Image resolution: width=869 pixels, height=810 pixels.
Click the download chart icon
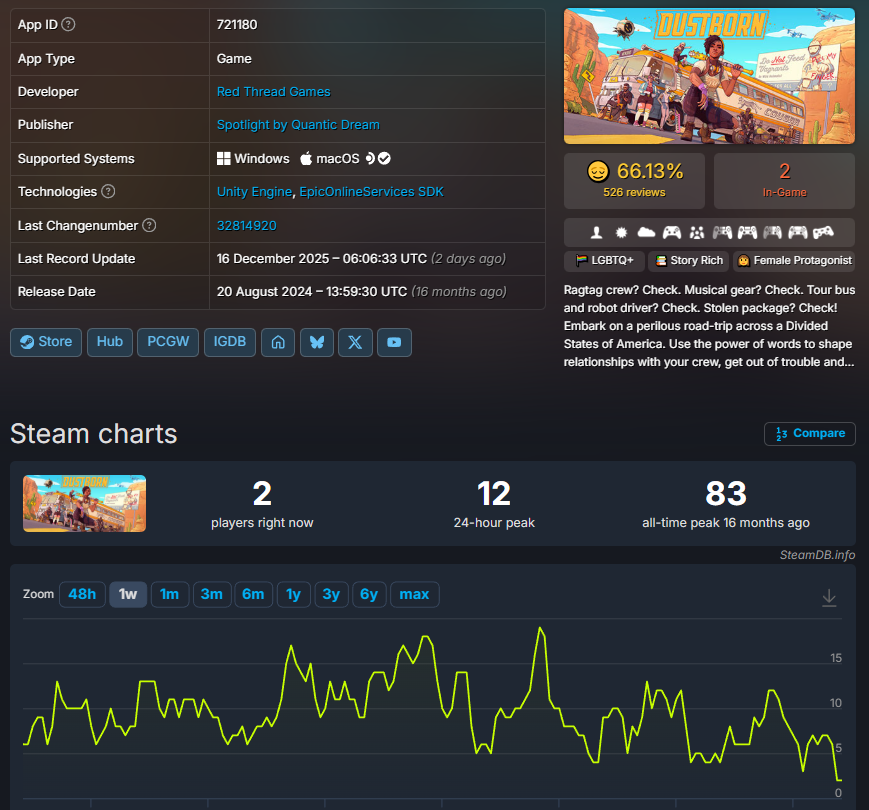[828, 598]
